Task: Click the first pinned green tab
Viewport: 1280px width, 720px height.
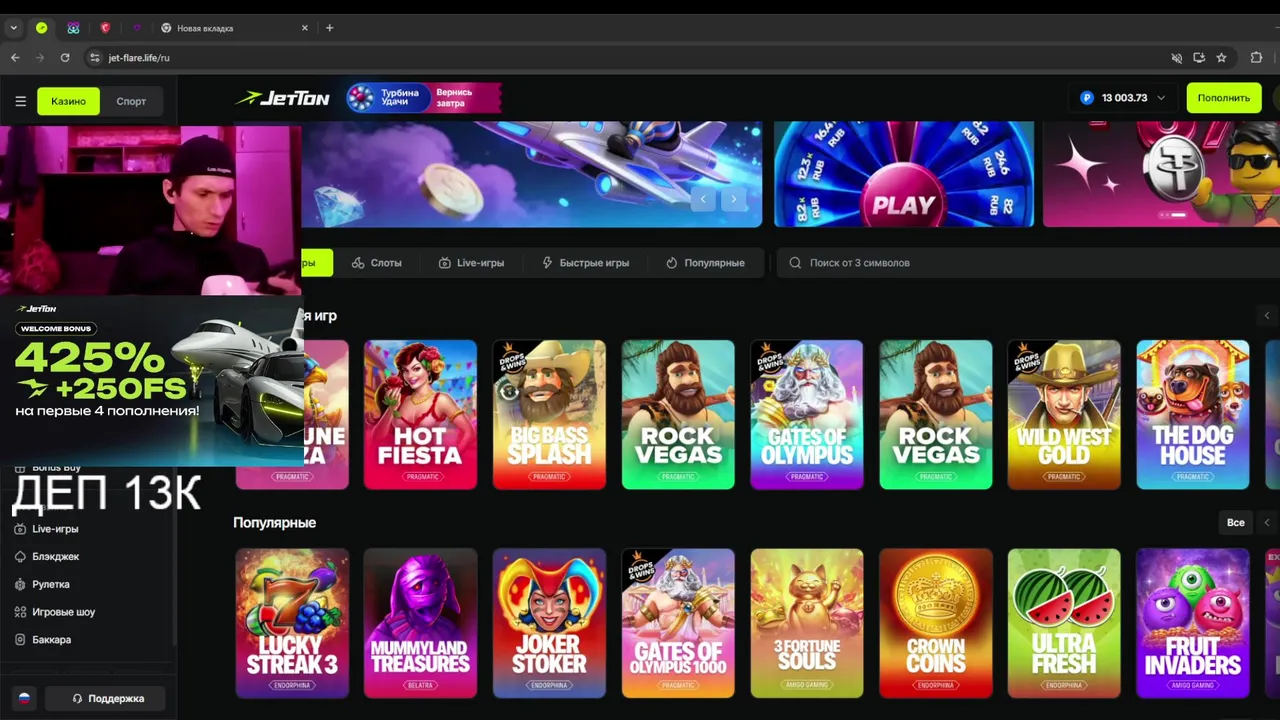Action: click(x=42, y=28)
